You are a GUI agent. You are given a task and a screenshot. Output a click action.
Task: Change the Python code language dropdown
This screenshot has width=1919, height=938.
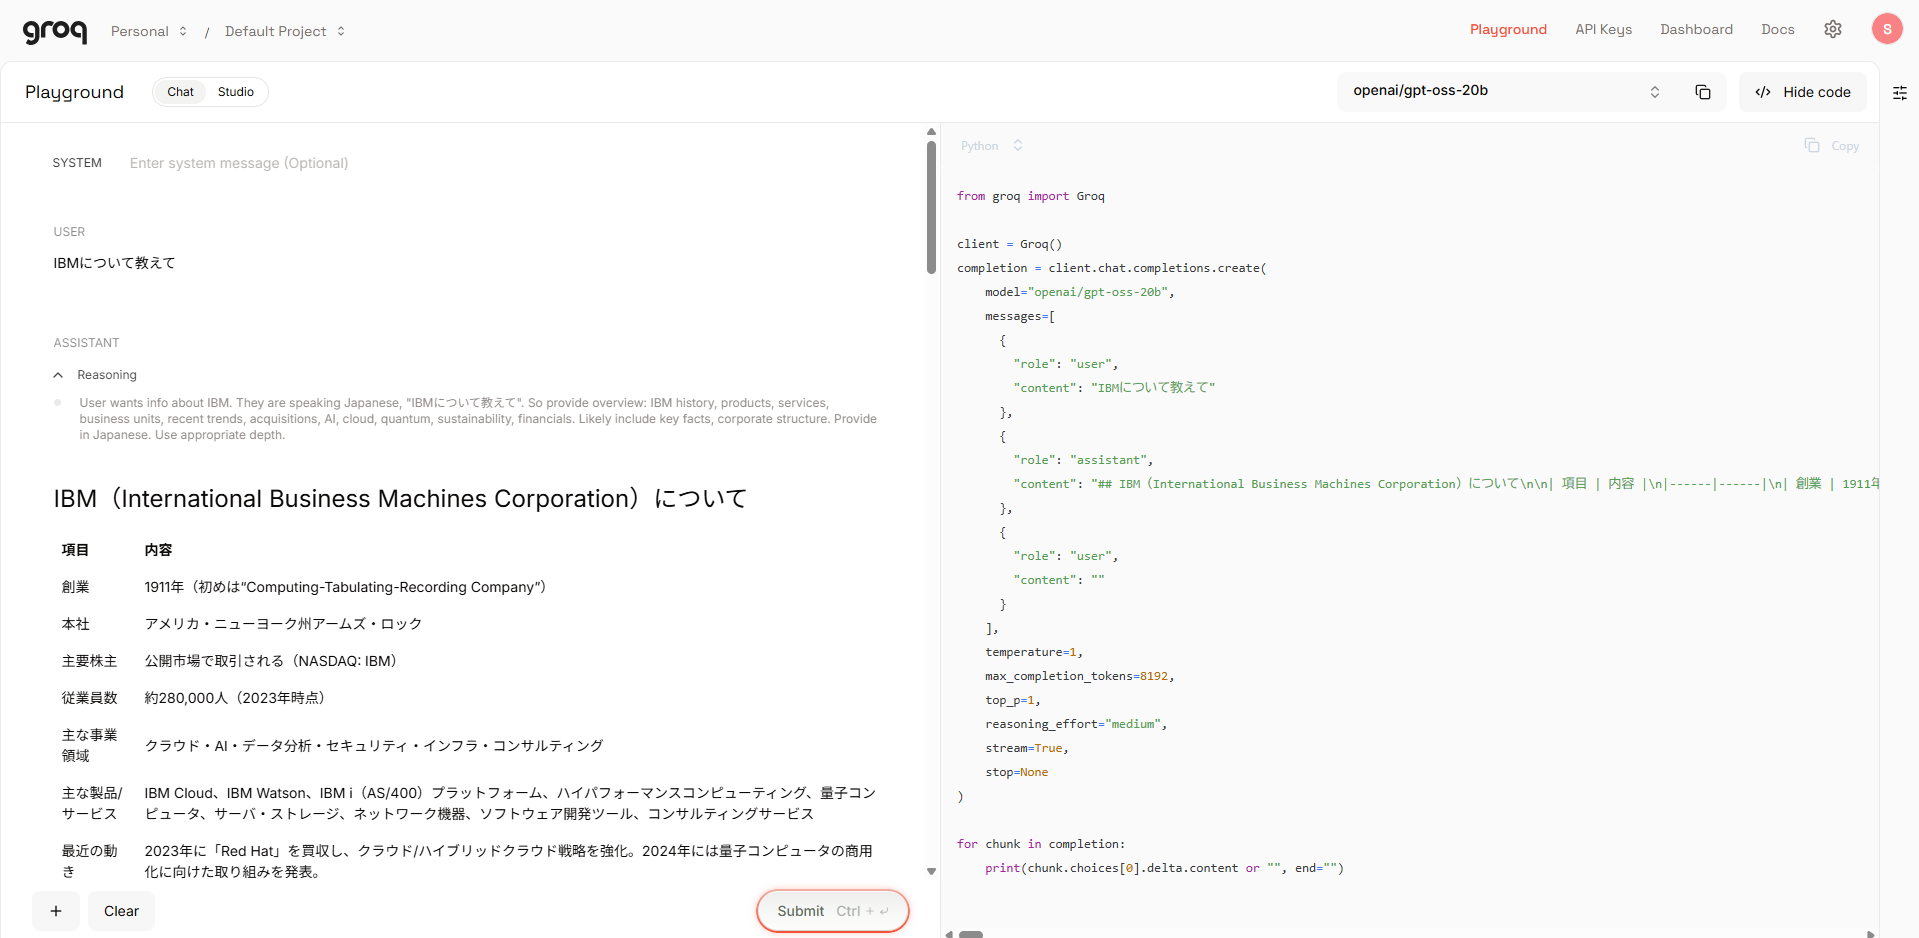[x=991, y=146]
